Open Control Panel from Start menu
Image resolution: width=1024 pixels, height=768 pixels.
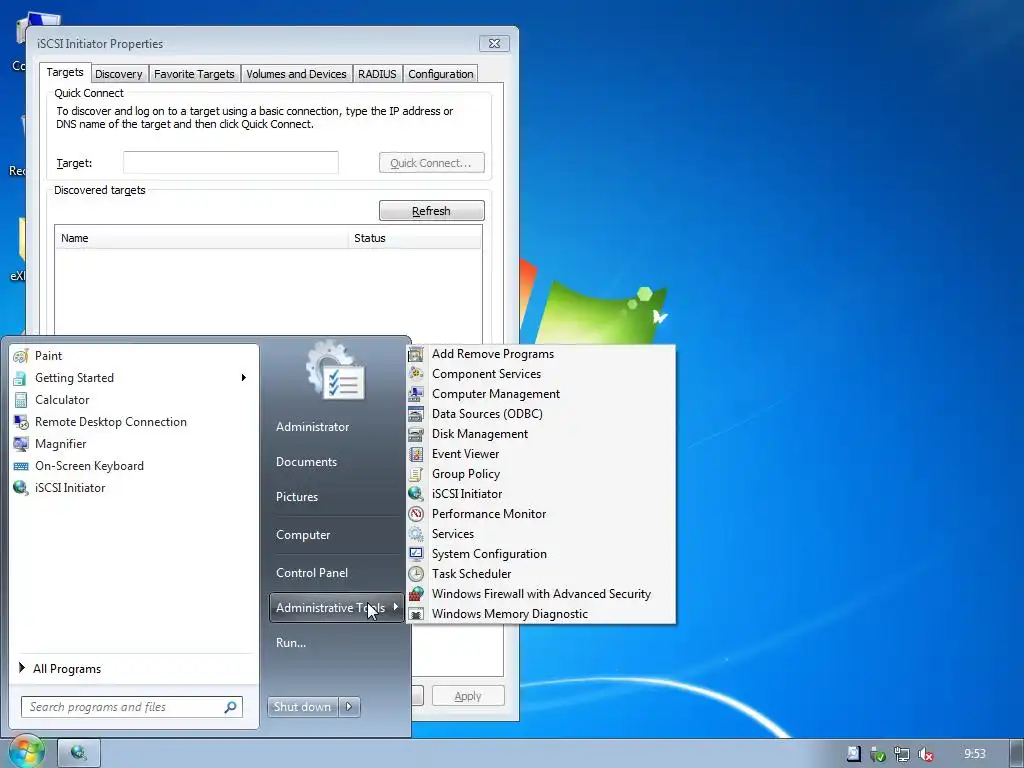coord(312,573)
